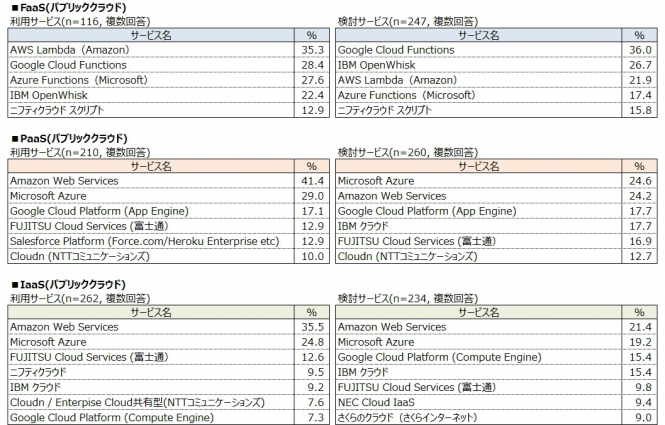Click the value '41.4' beside Amazon Web Services
Viewport: 665px width, 425px height.
313,181
